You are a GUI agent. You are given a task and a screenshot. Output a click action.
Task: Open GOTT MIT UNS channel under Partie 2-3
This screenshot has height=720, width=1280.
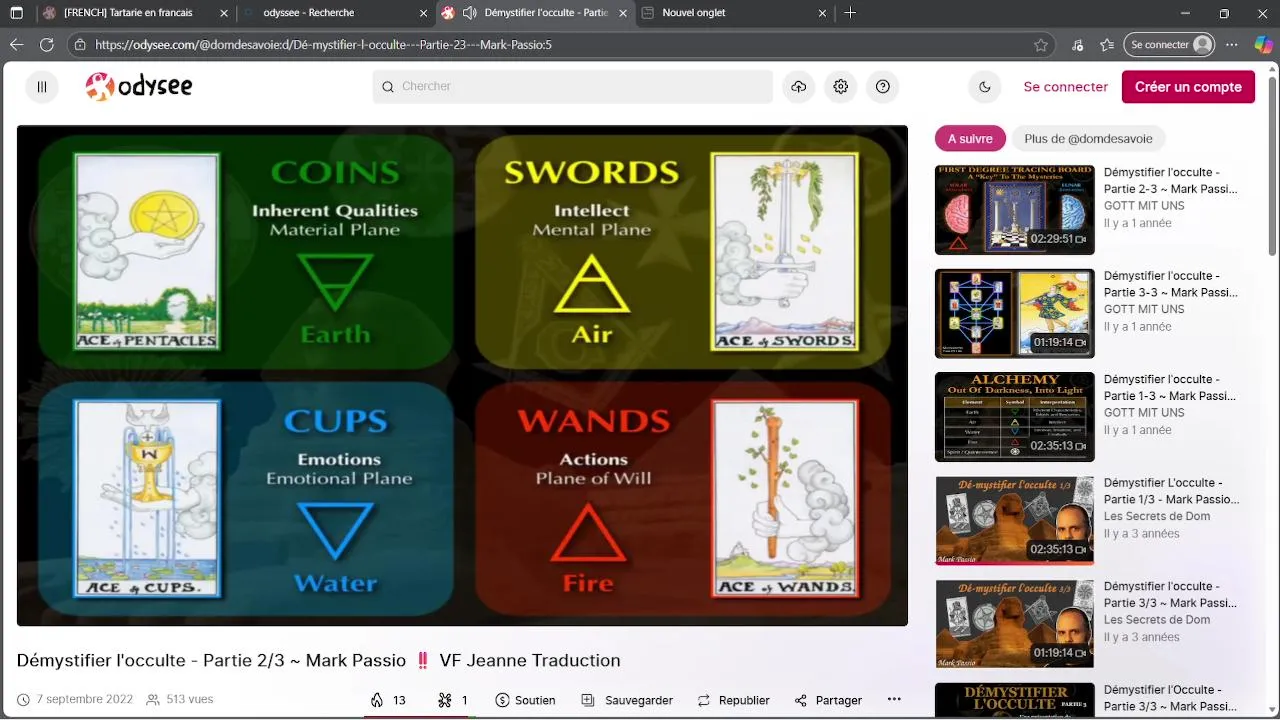point(1144,206)
